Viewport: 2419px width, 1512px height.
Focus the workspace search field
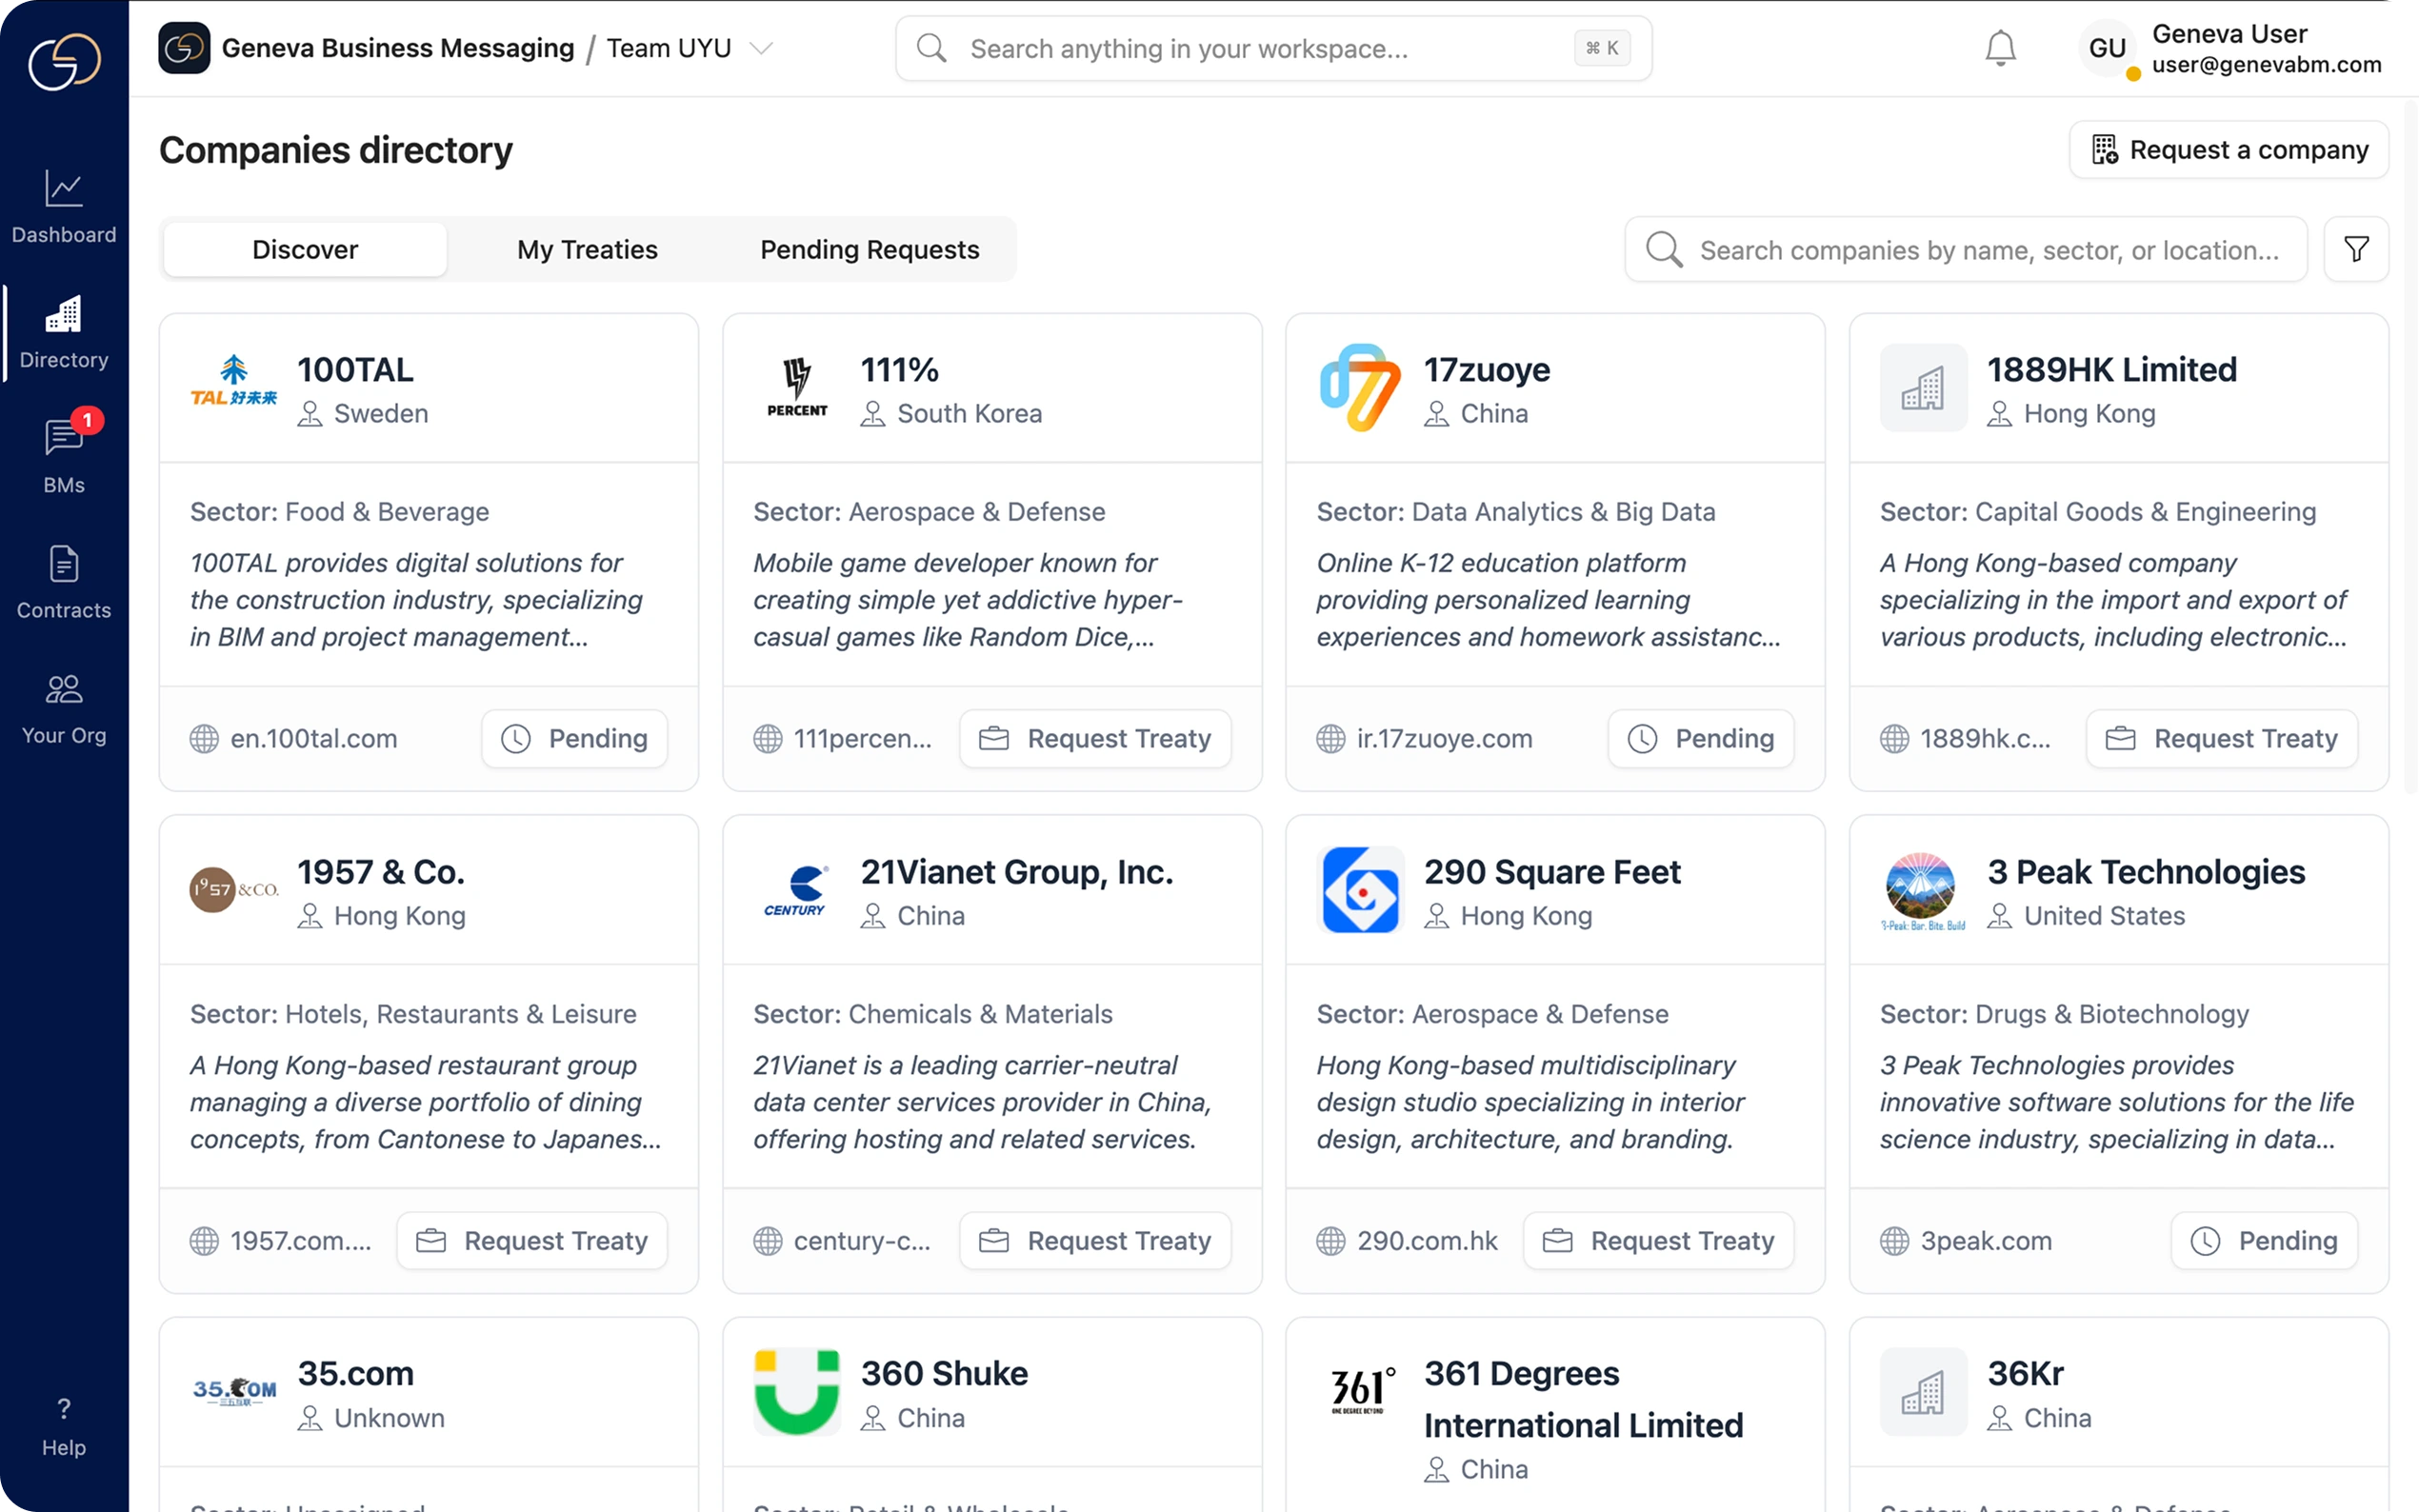tap(1273, 48)
